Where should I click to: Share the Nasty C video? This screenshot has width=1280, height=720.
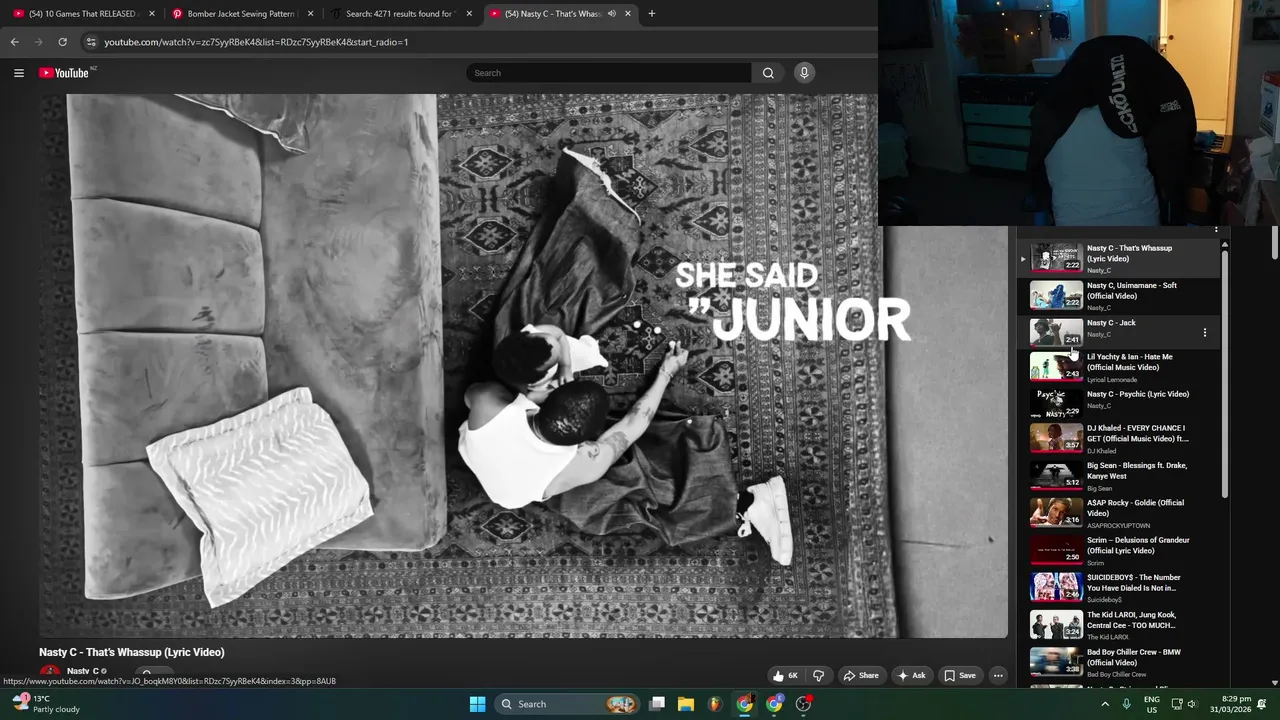tap(861, 676)
